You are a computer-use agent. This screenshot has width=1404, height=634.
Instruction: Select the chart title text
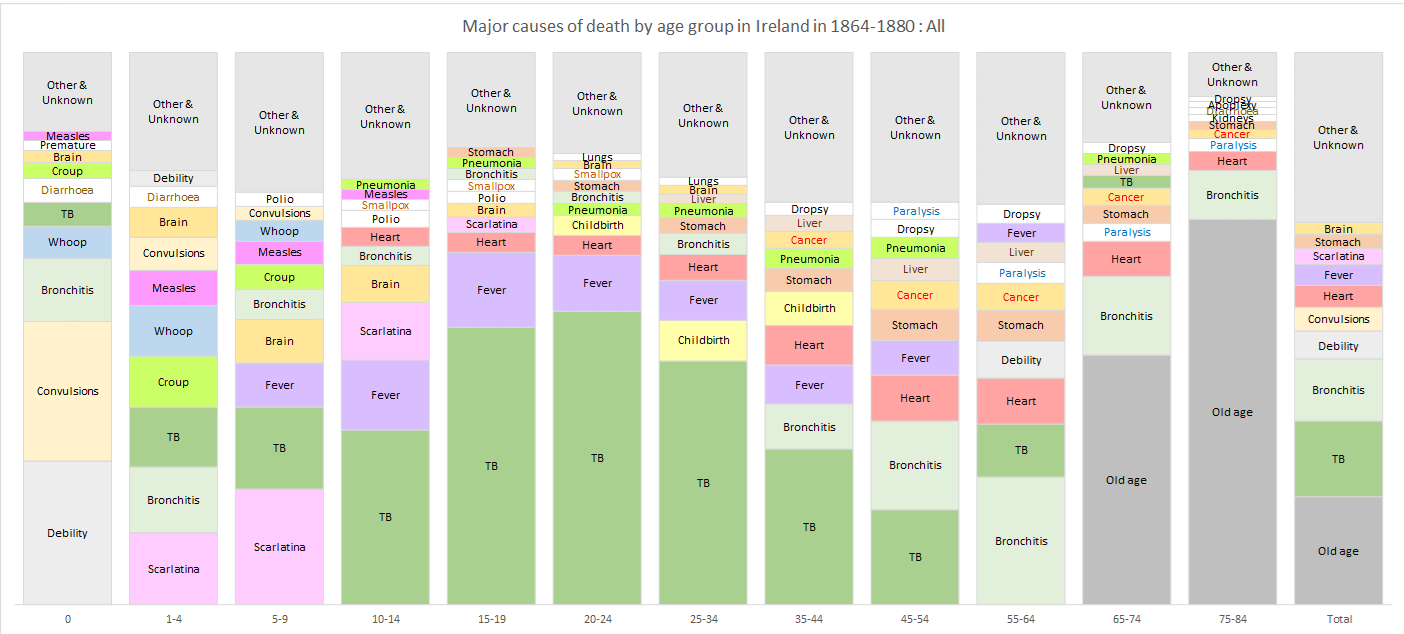[x=701, y=25]
